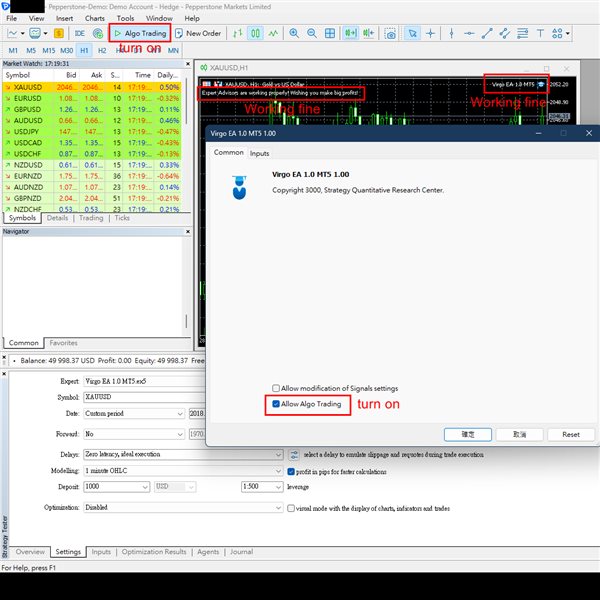The height and width of the screenshot is (600, 600).
Task: Click the green circular icon right of IDE
Action: coord(98,34)
